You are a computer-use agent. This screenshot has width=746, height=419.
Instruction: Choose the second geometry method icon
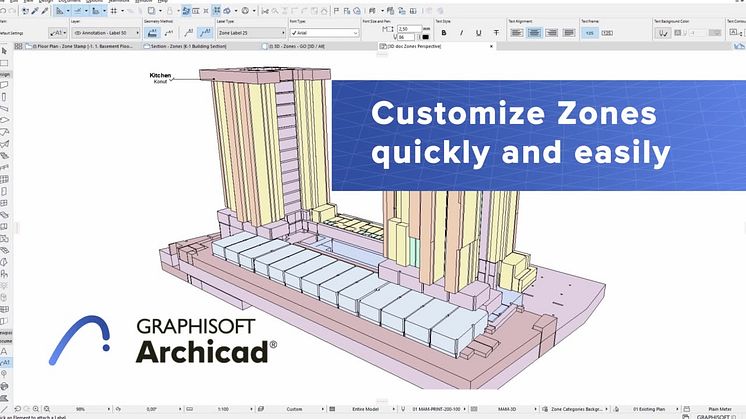tap(169, 33)
